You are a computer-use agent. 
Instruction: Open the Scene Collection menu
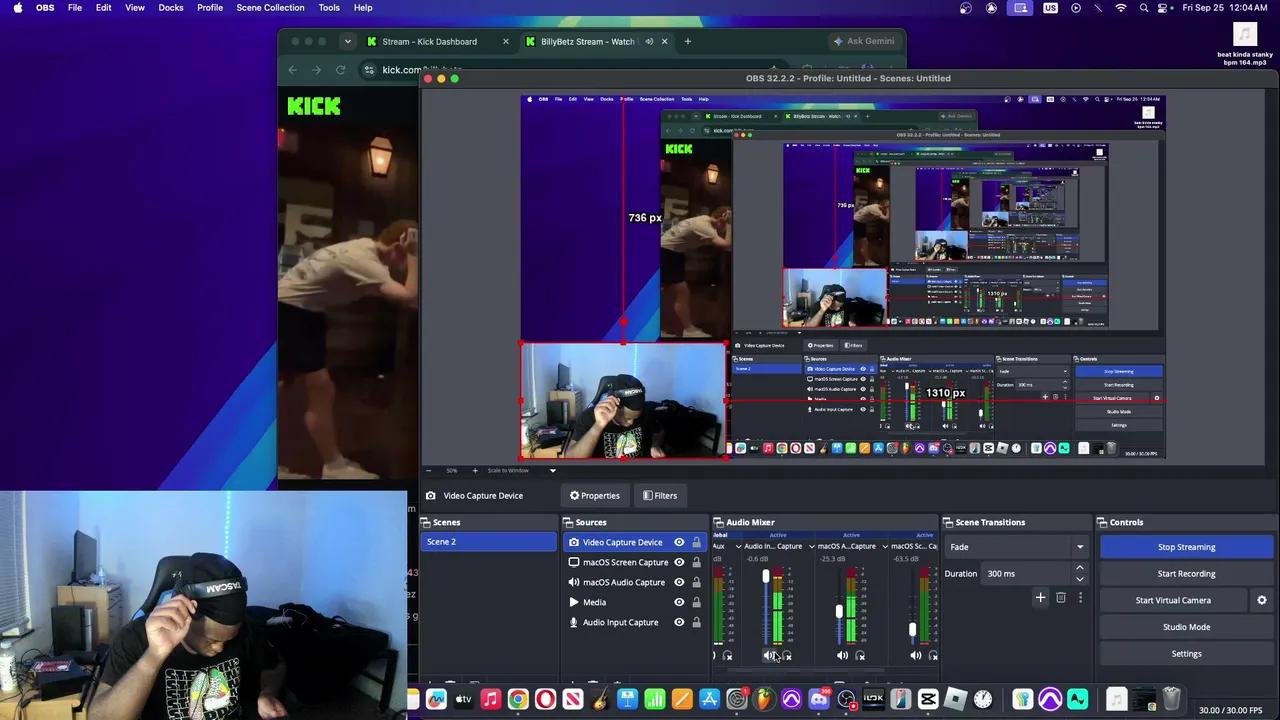[270, 8]
